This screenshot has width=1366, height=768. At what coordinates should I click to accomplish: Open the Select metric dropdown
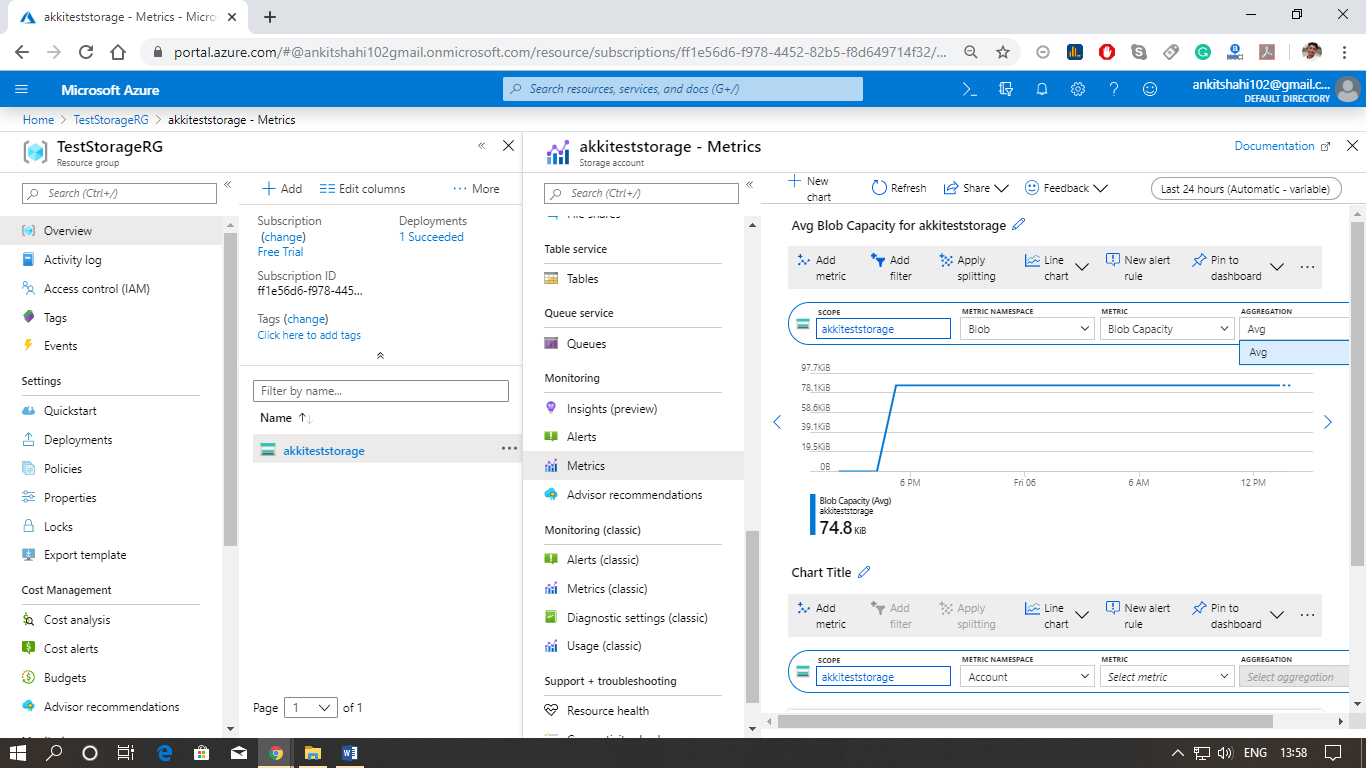pyautogui.click(x=1167, y=677)
